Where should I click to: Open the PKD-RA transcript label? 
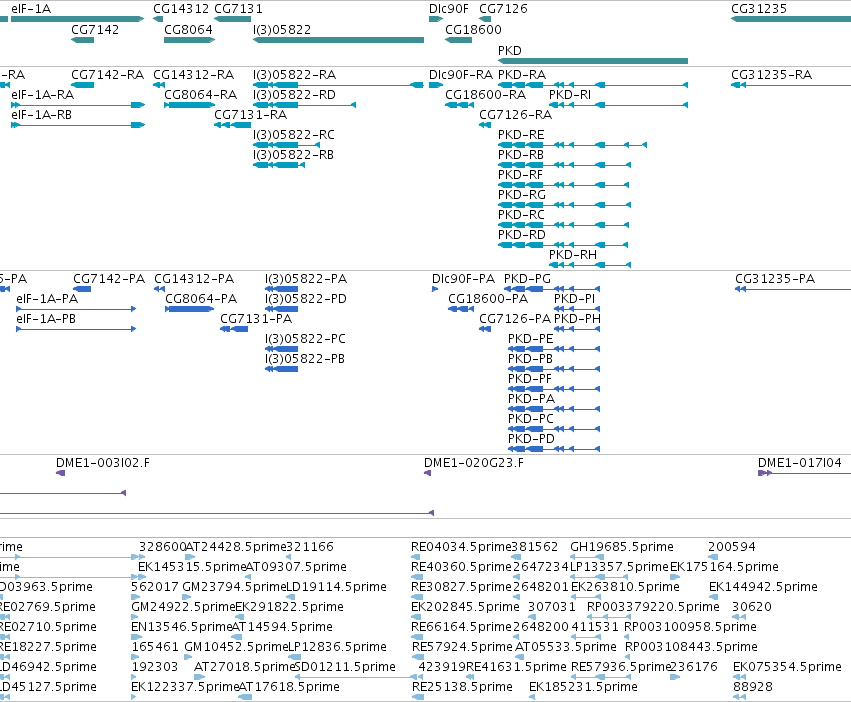522,75
